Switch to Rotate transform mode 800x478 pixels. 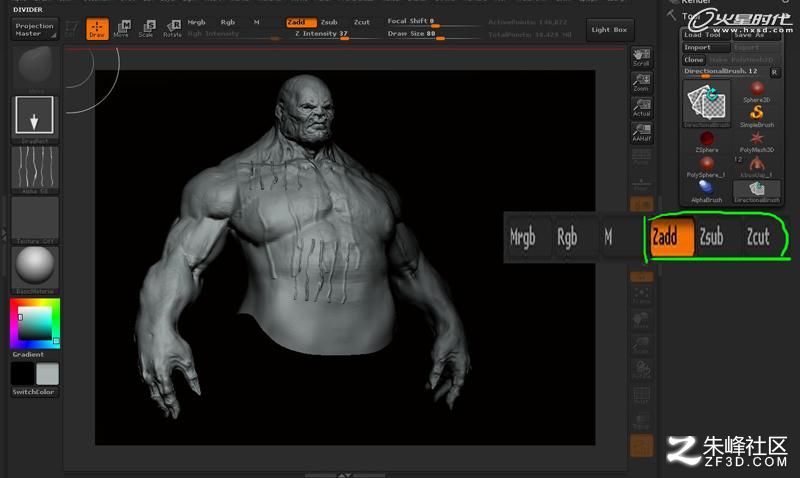coord(172,29)
